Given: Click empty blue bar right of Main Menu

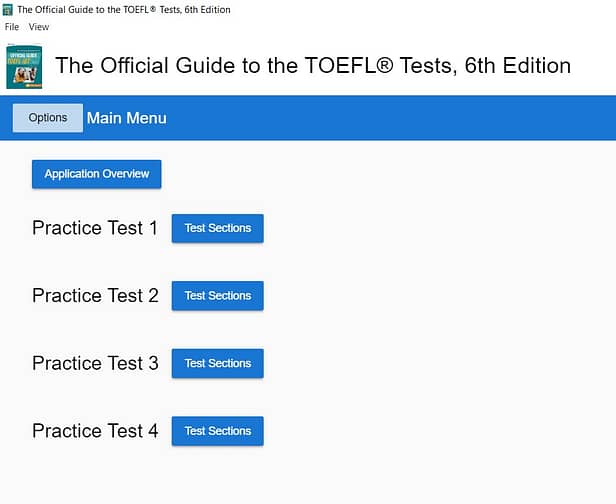Looking at the screenshot, I should pyautogui.click(x=400, y=118).
